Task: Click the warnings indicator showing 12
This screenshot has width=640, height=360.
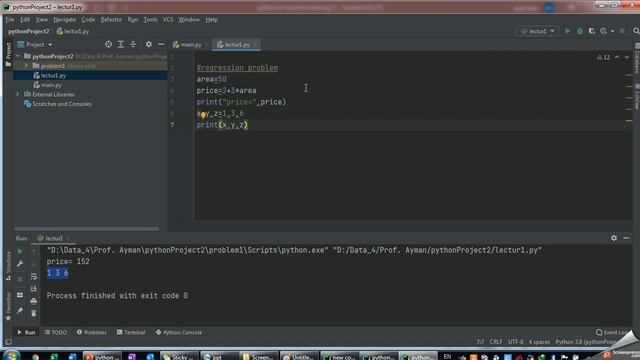Action: click(x=604, y=58)
